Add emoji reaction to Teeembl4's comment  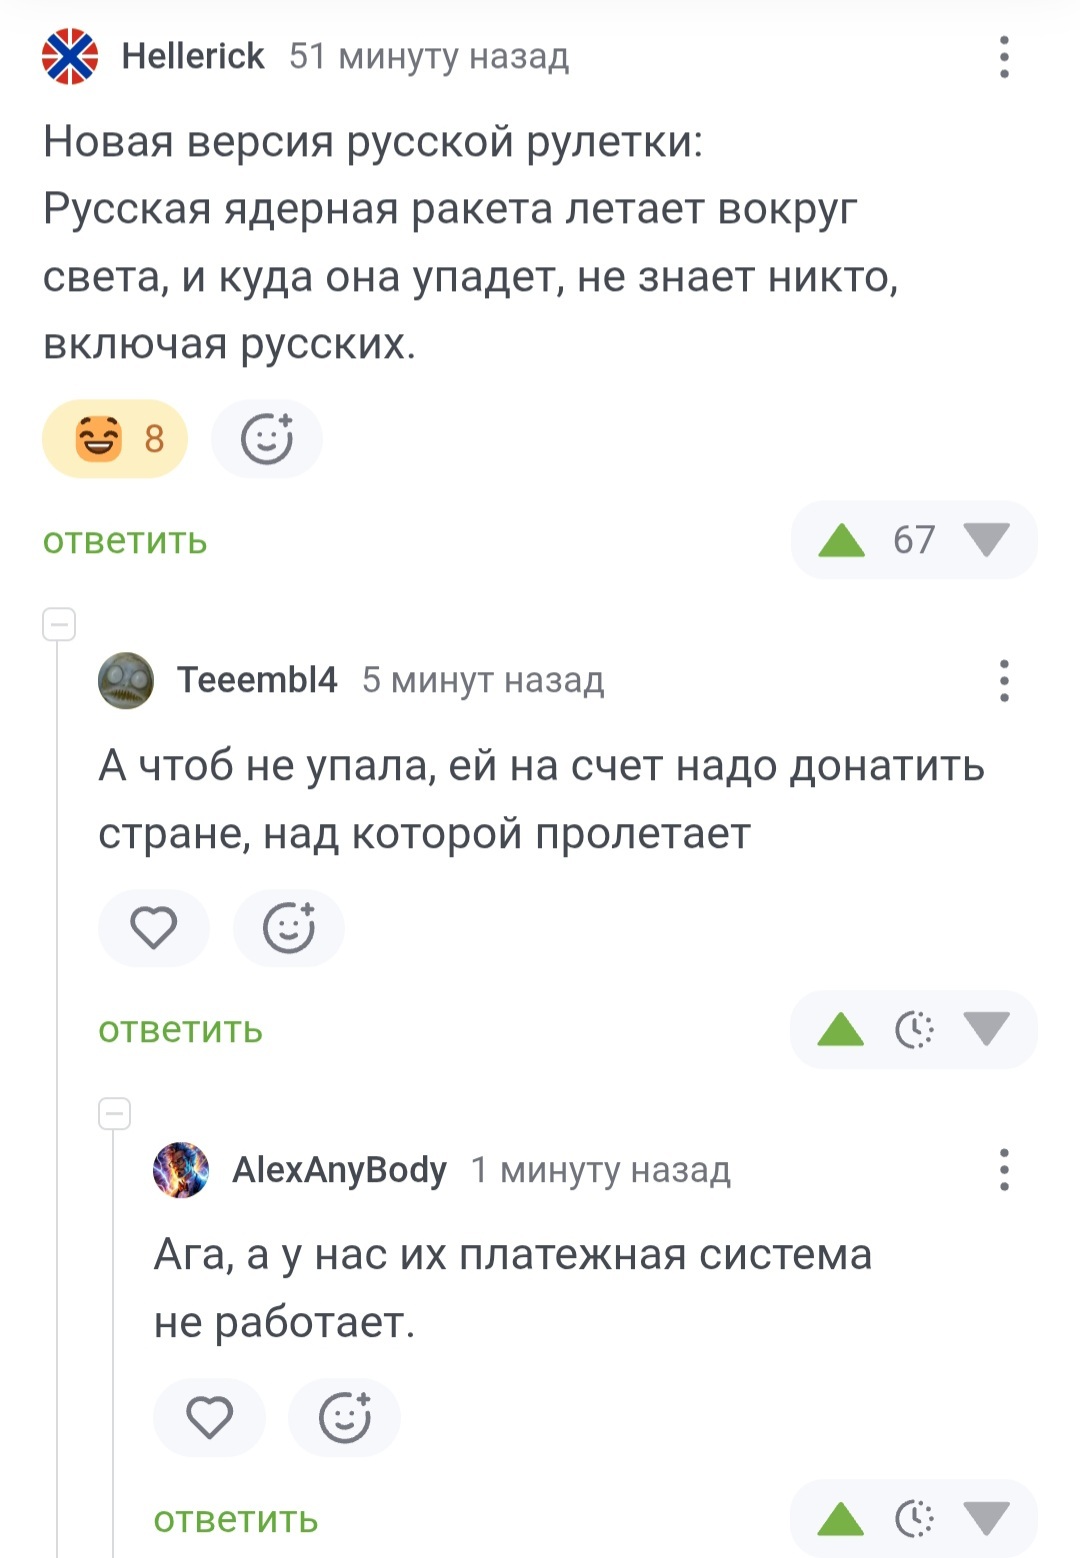289,928
